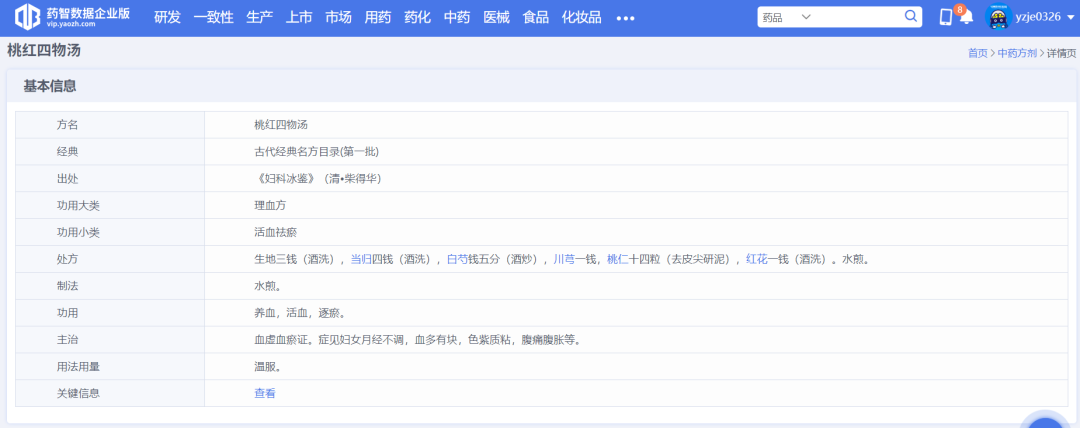The image size is (1080, 428).
Task: Open the 用药 menu
Action: click(378, 18)
